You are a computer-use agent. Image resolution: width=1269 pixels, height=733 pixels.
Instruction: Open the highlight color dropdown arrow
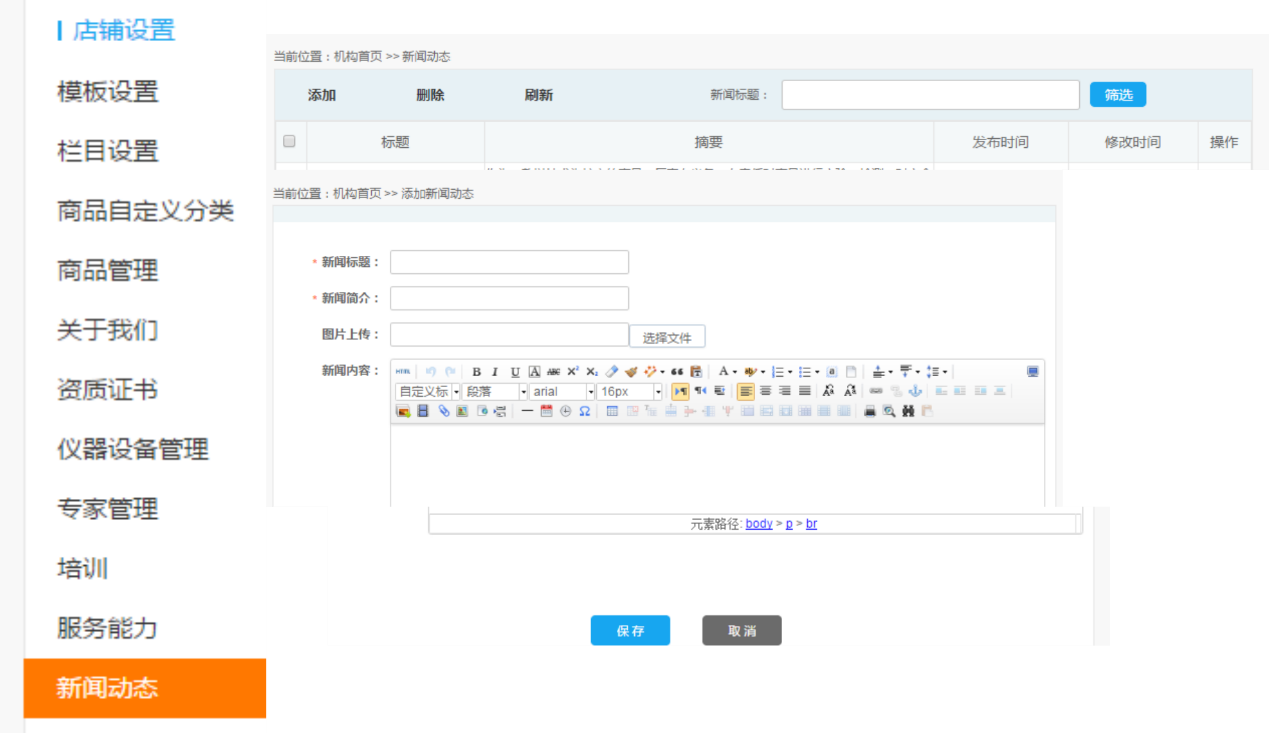click(762, 371)
